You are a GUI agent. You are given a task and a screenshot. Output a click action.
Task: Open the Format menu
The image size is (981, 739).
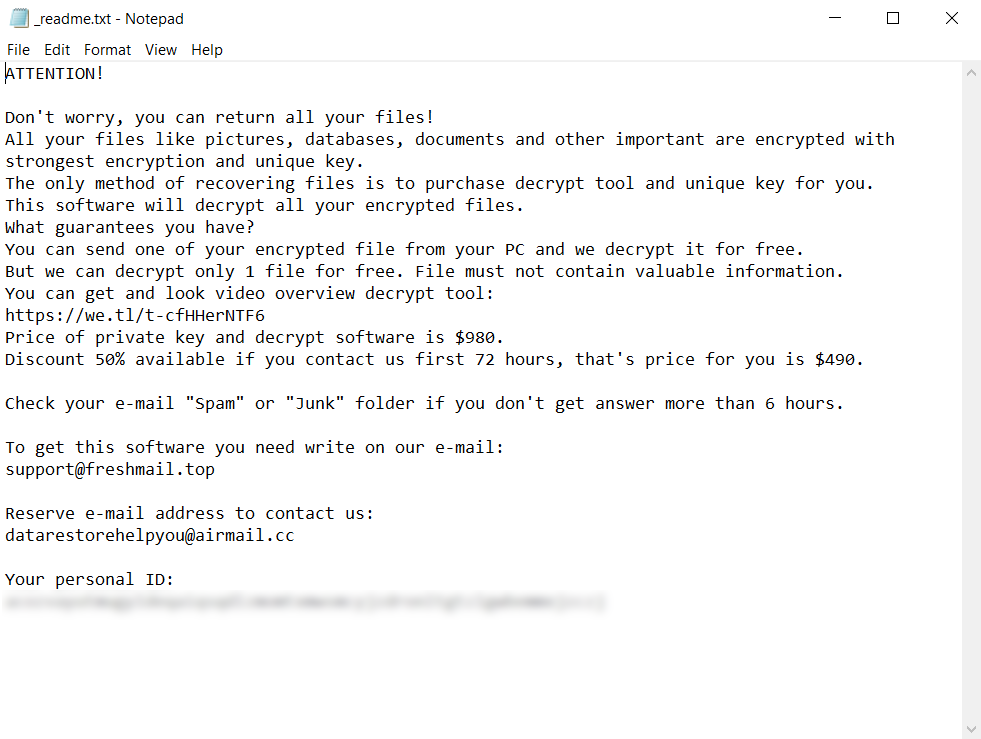[x=107, y=50]
